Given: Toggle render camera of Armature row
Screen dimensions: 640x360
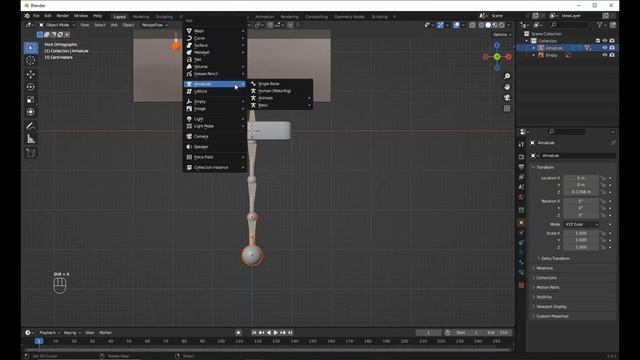Looking at the screenshot, I should point(612,48).
